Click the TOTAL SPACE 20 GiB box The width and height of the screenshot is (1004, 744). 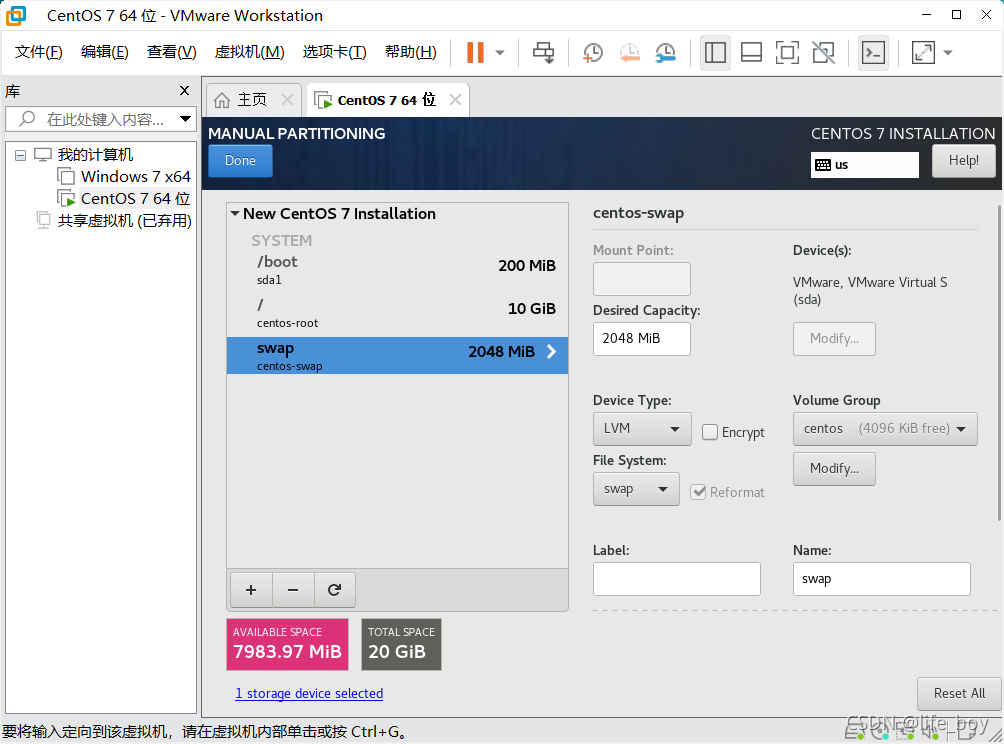(401, 644)
